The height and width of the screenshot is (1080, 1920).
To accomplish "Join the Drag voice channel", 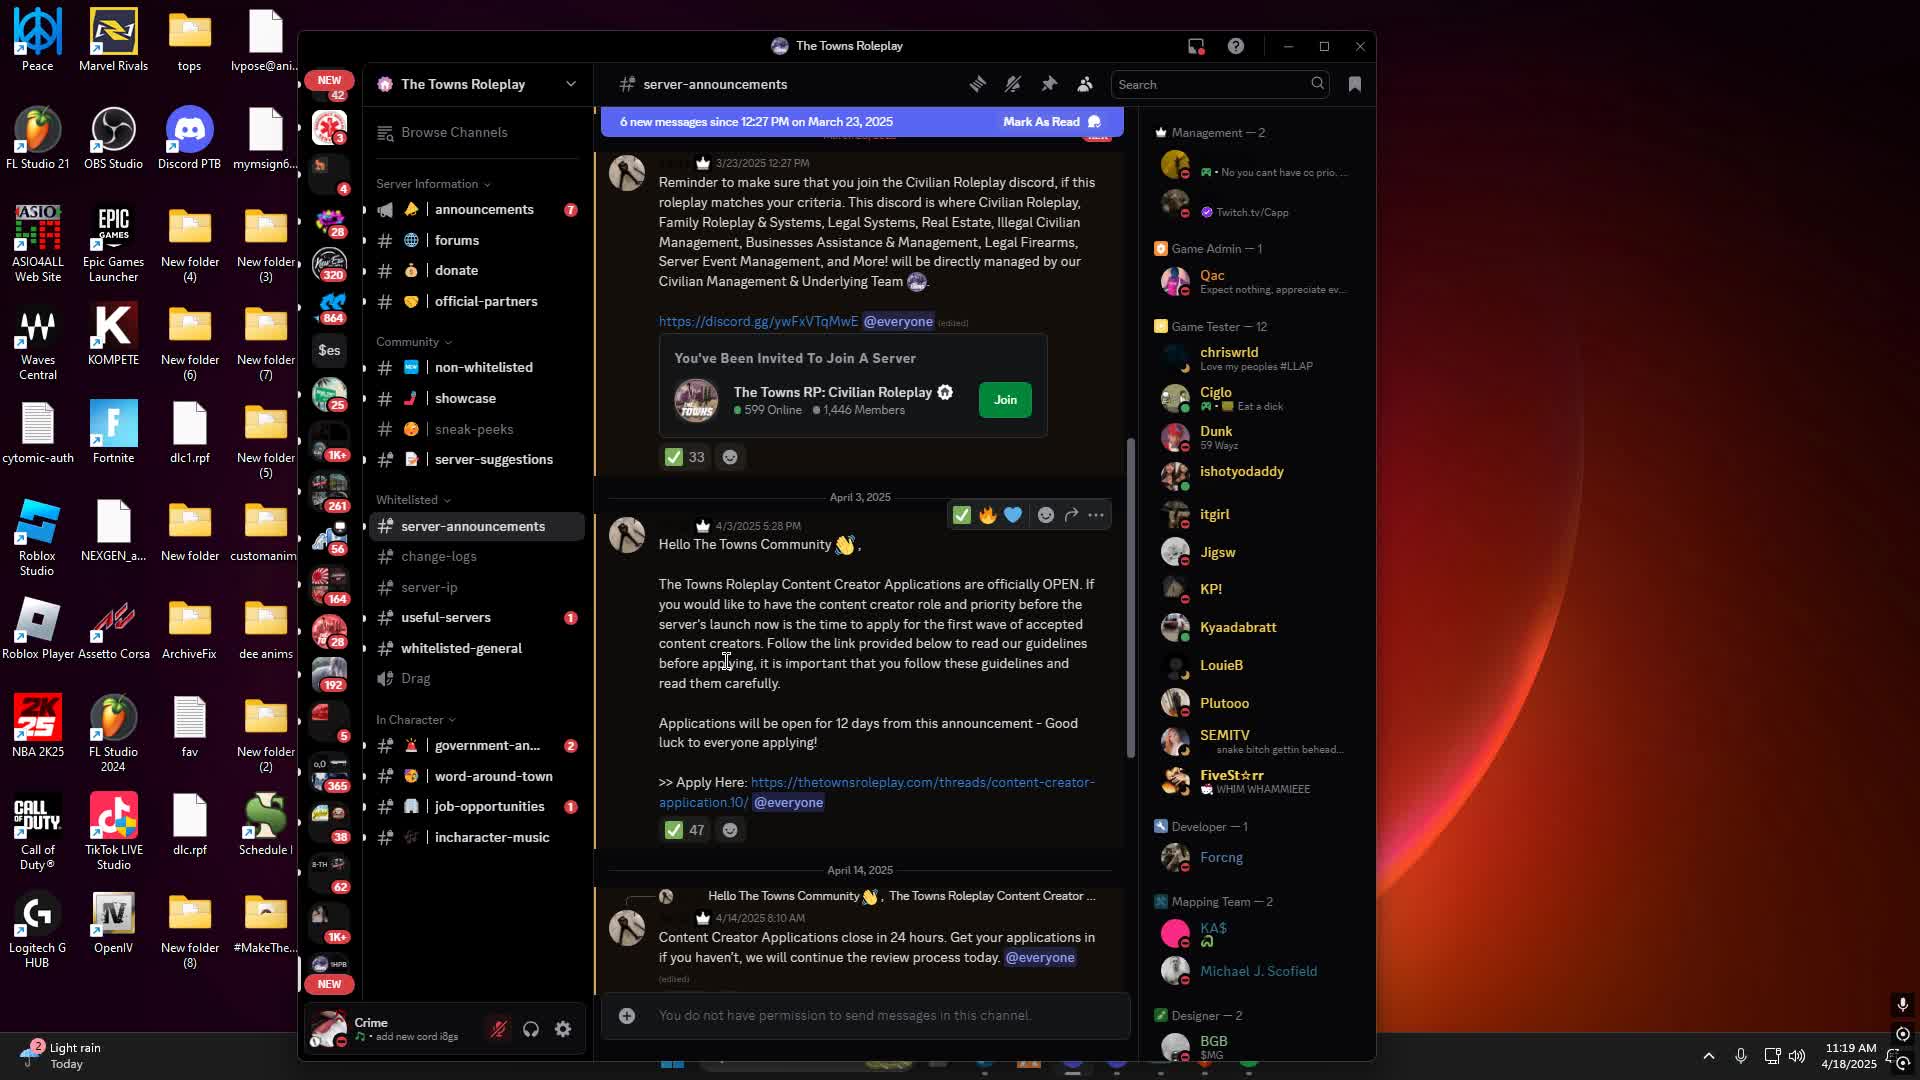I will (476, 679).
